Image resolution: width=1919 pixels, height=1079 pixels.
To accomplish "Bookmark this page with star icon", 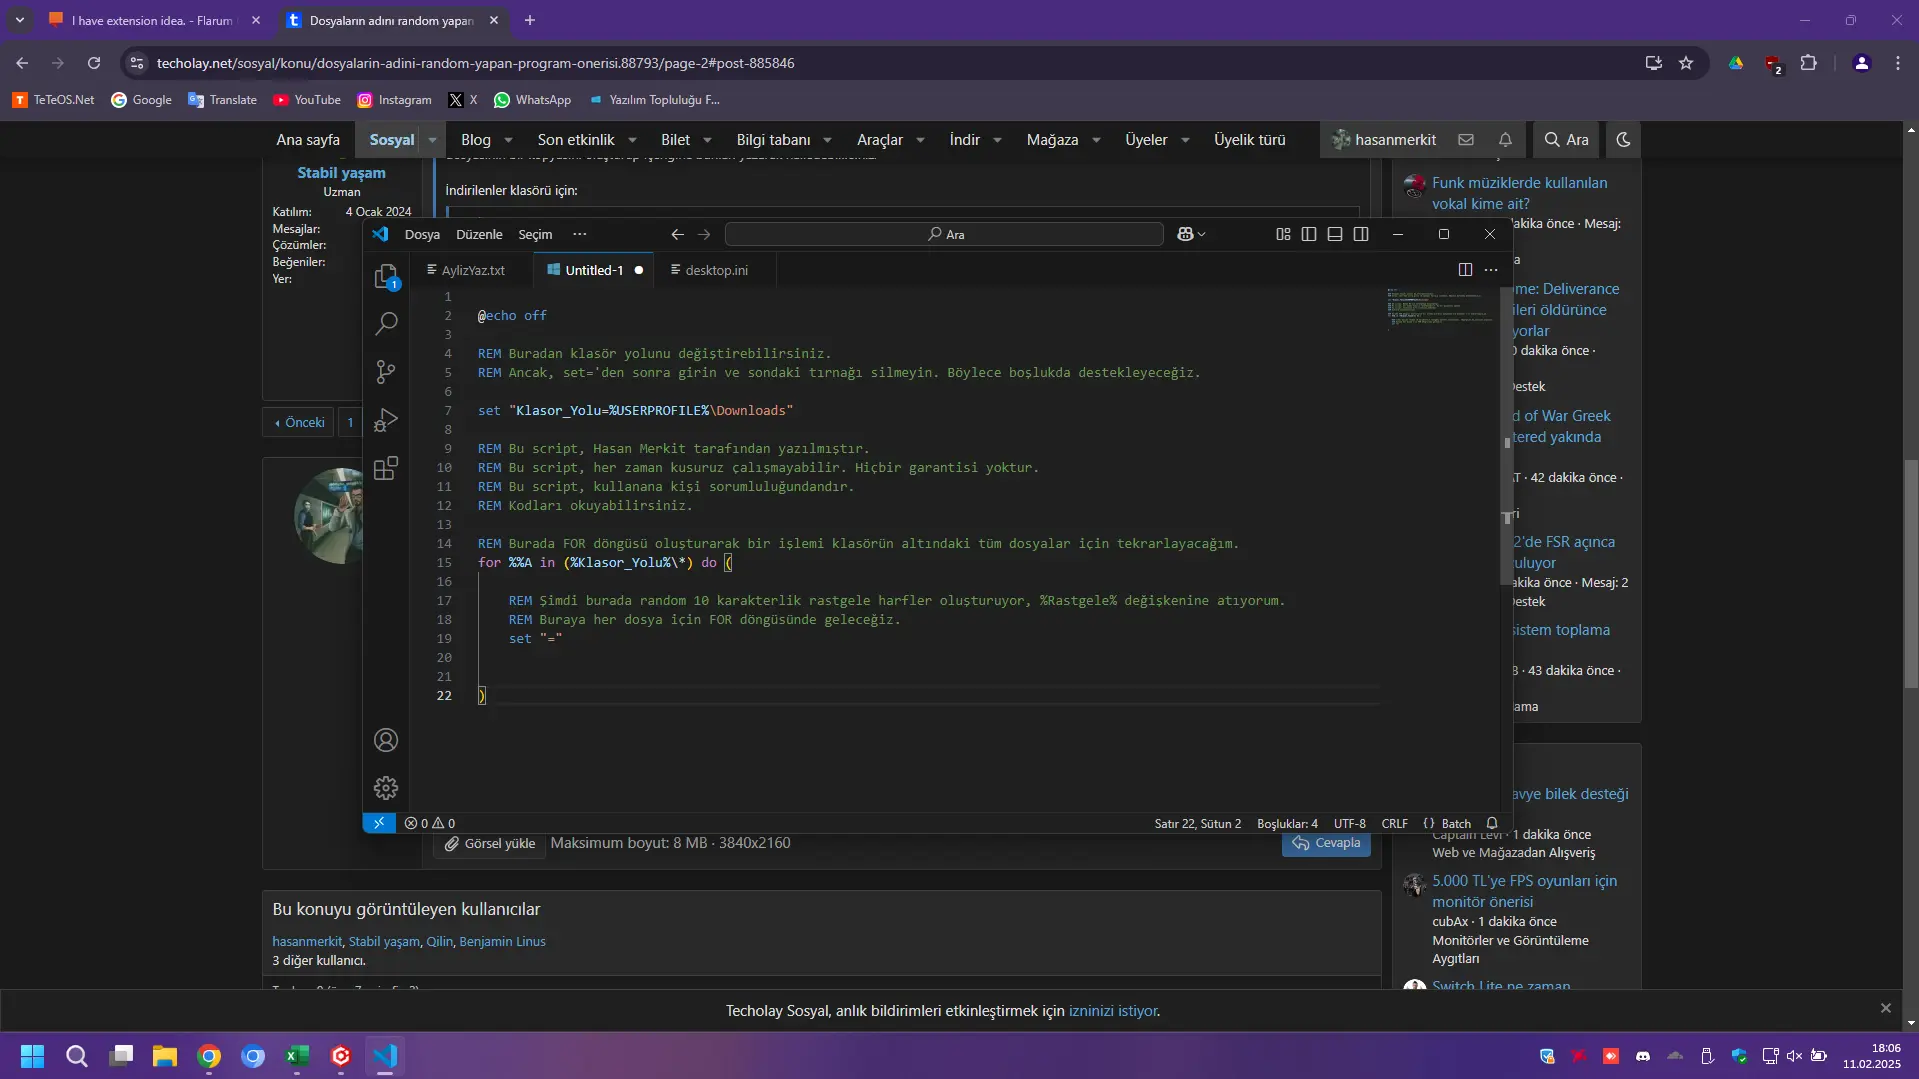I will 1686,63.
